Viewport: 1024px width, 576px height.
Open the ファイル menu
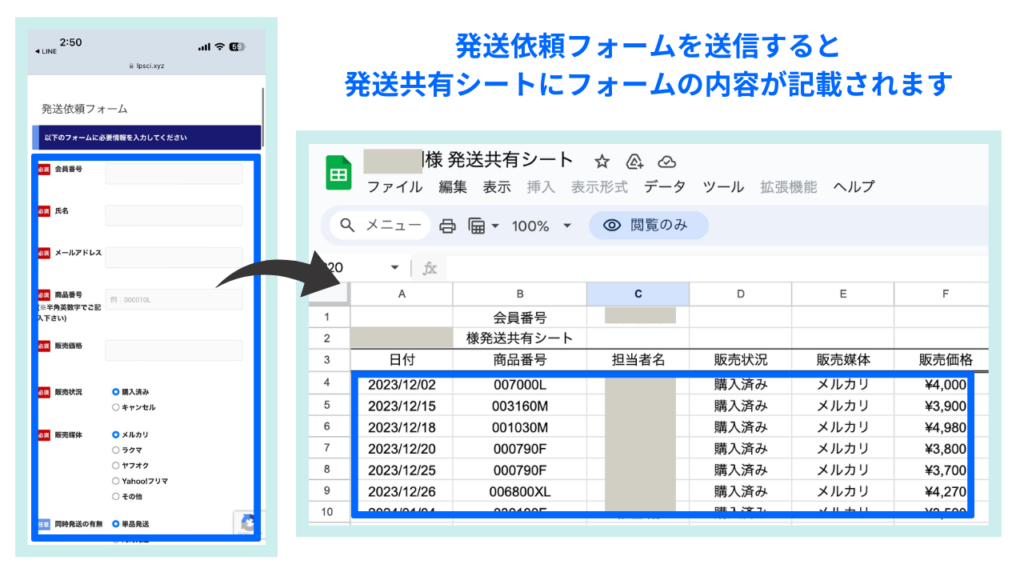click(x=394, y=187)
